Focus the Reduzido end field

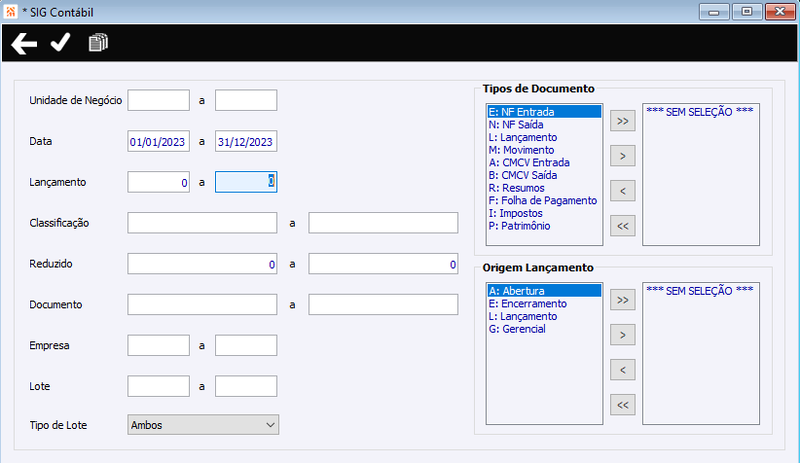click(x=383, y=264)
